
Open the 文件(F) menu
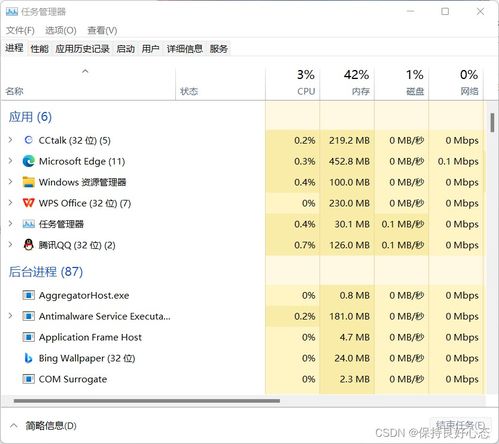[20, 31]
